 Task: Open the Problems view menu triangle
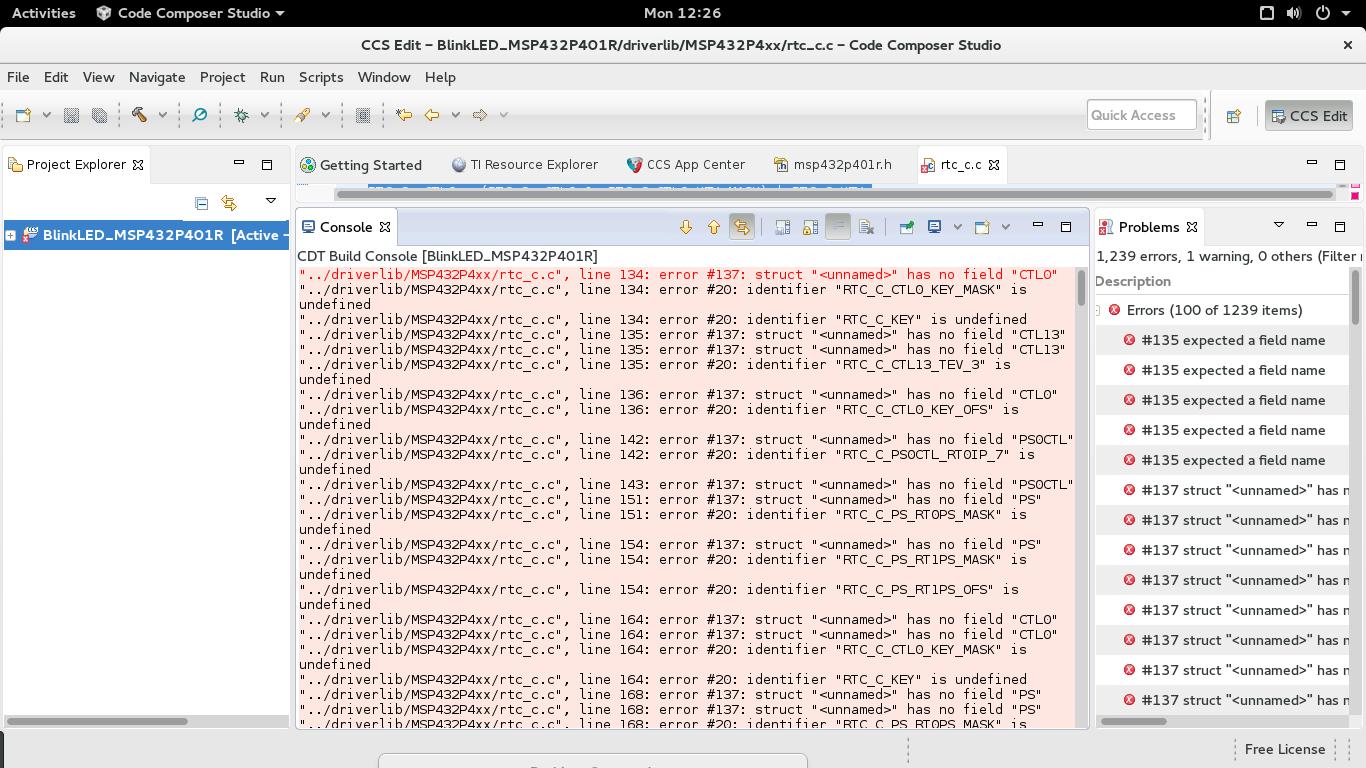pos(1278,225)
